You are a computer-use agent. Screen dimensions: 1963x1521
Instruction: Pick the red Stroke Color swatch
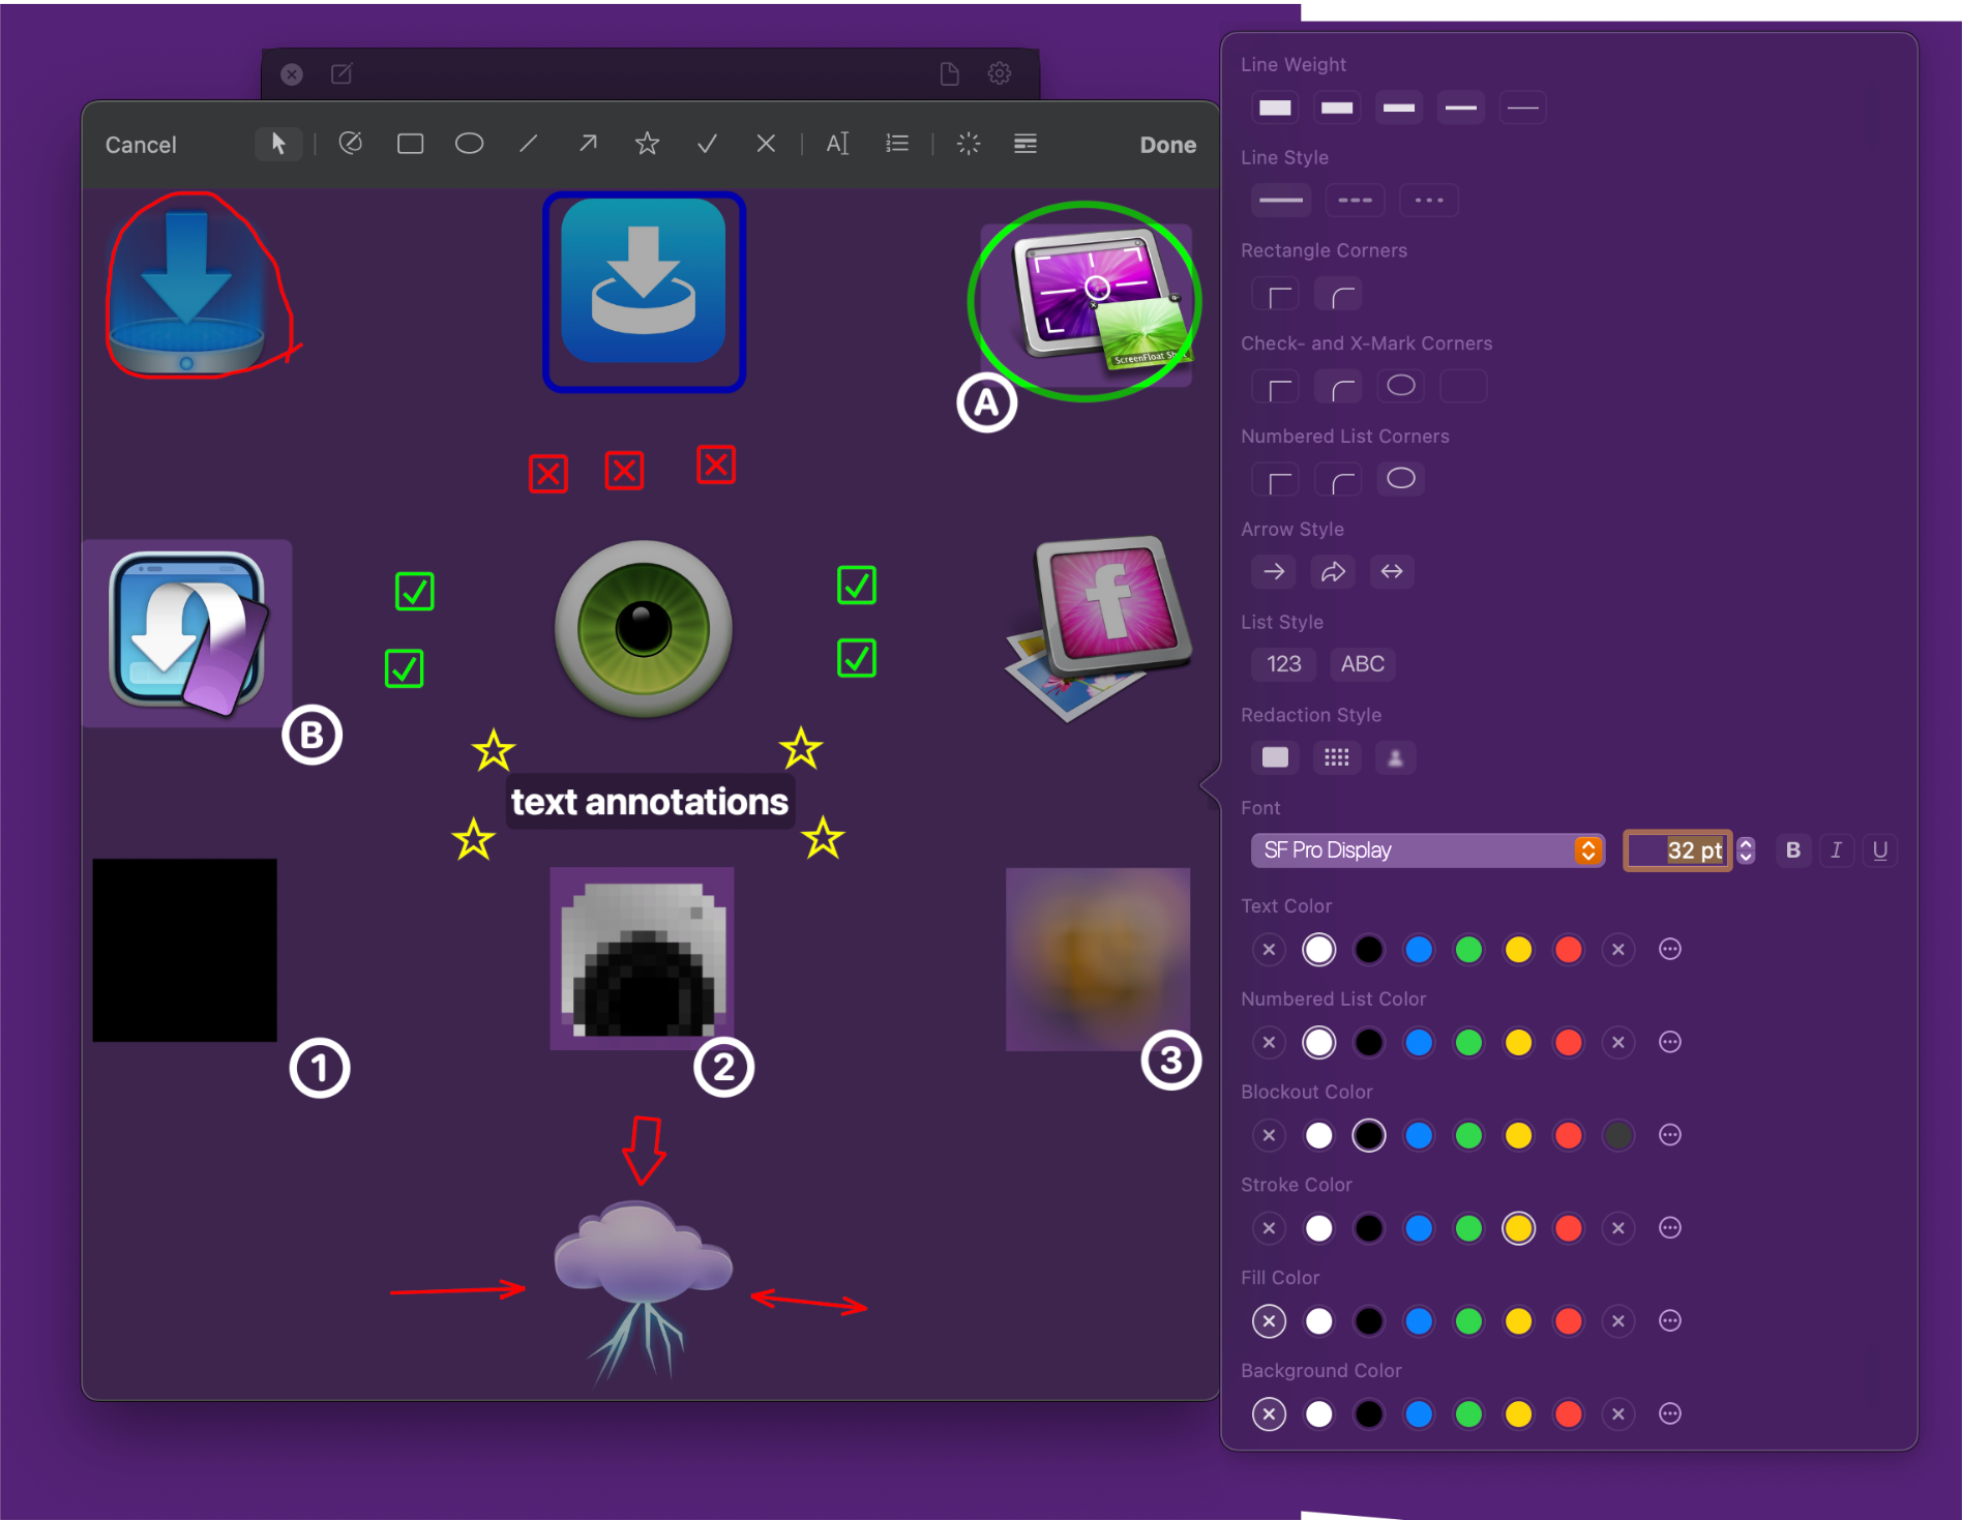[1568, 1228]
